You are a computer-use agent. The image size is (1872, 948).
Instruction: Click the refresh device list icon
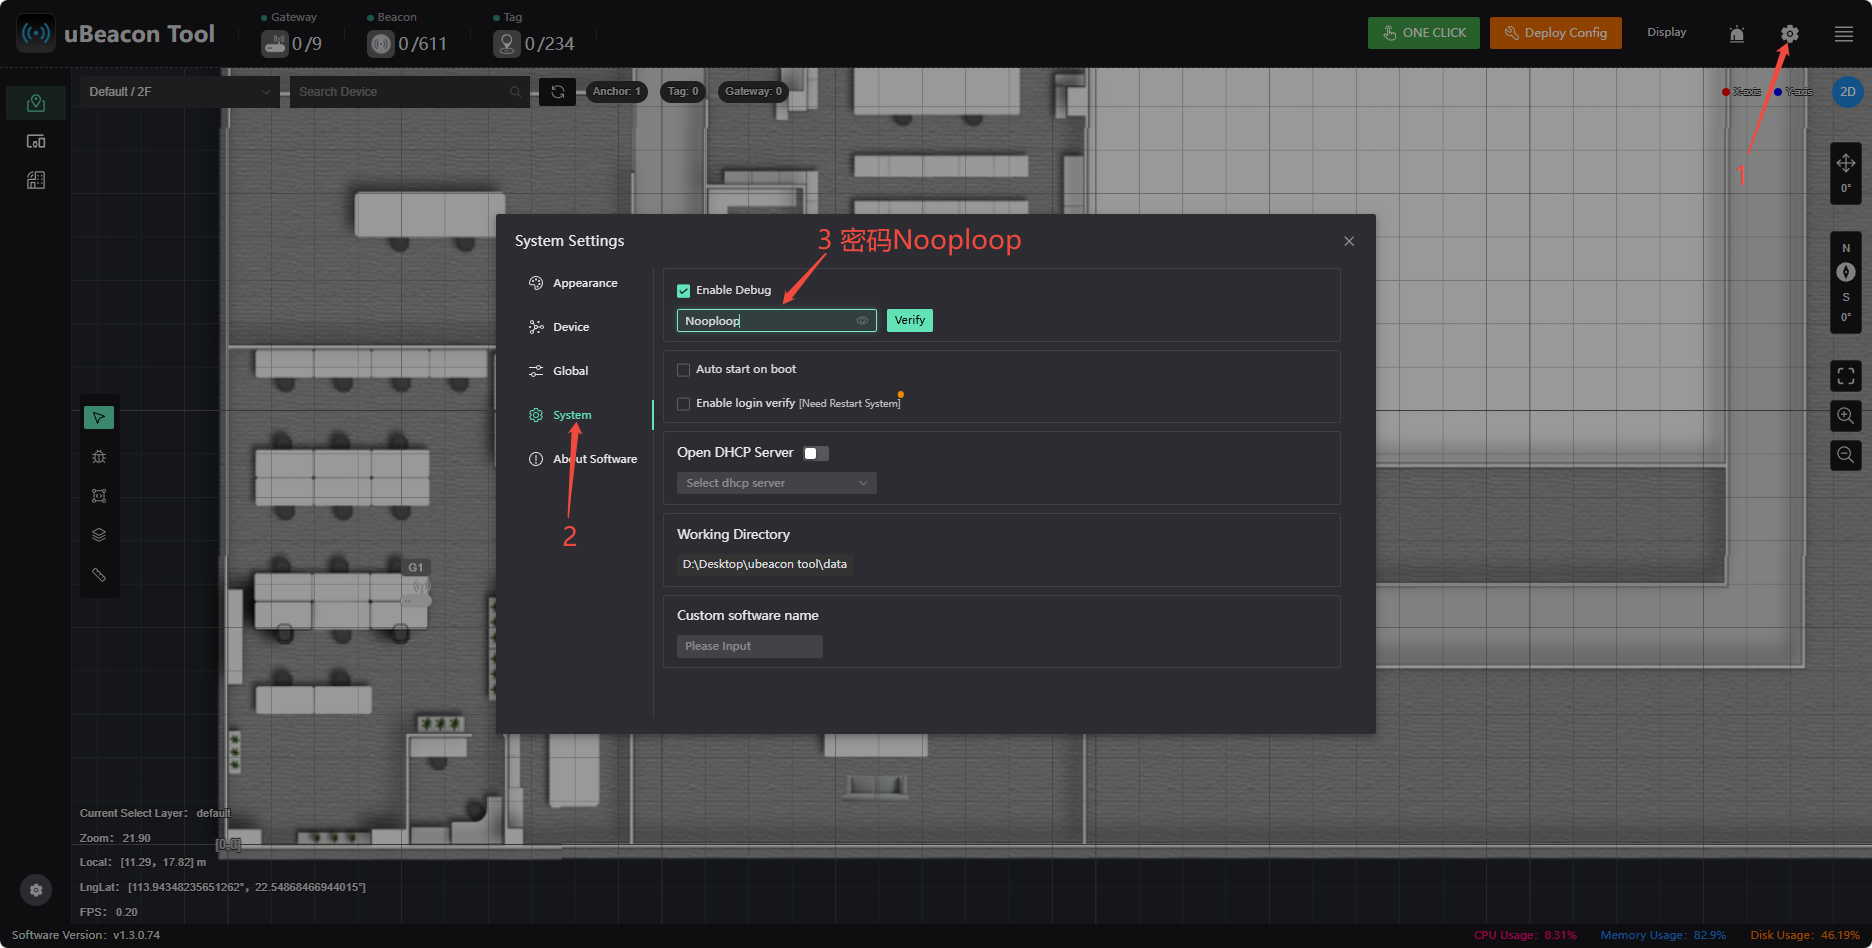[x=558, y=92]
